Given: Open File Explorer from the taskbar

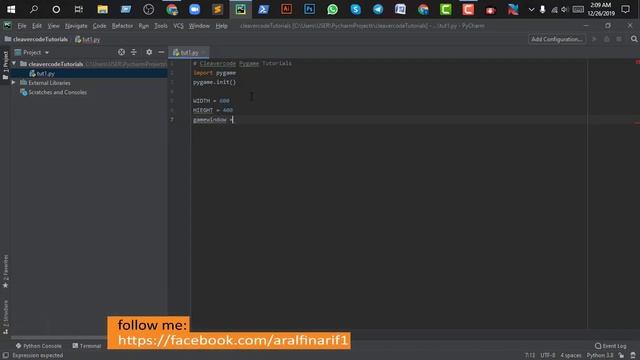Looking at the screenshot, I should [102, 9].
